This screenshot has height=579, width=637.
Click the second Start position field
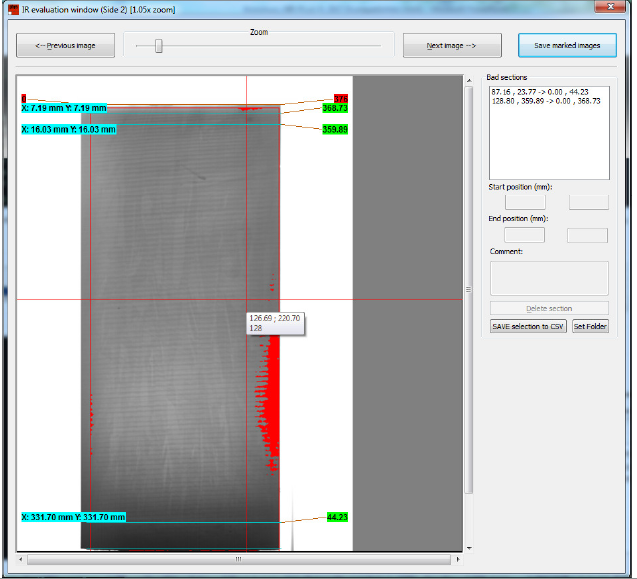point(588,202)
